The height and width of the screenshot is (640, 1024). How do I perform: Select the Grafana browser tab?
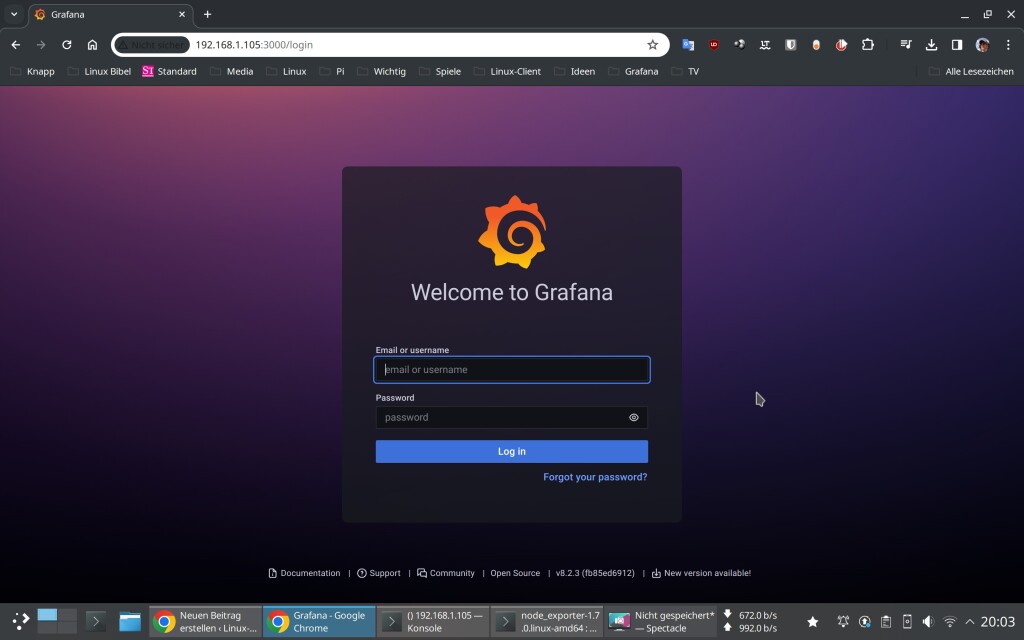pos(111,14)
